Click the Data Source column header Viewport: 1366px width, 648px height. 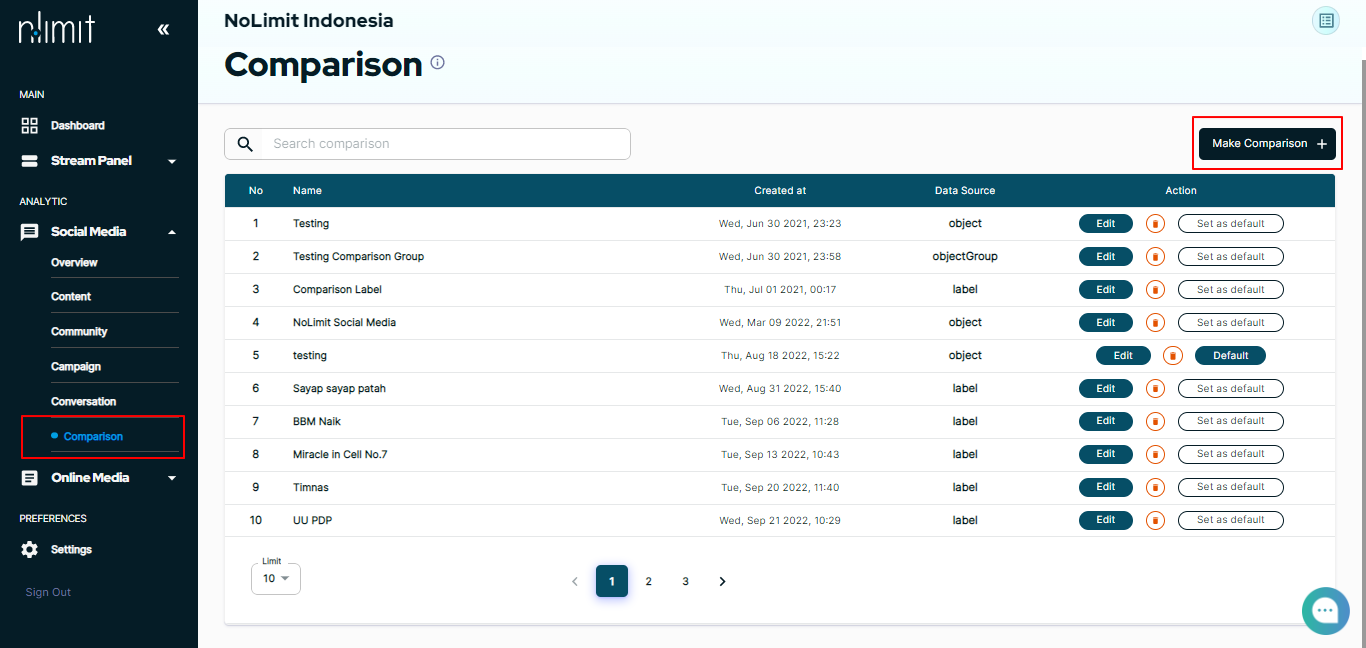tap(965, 191)
